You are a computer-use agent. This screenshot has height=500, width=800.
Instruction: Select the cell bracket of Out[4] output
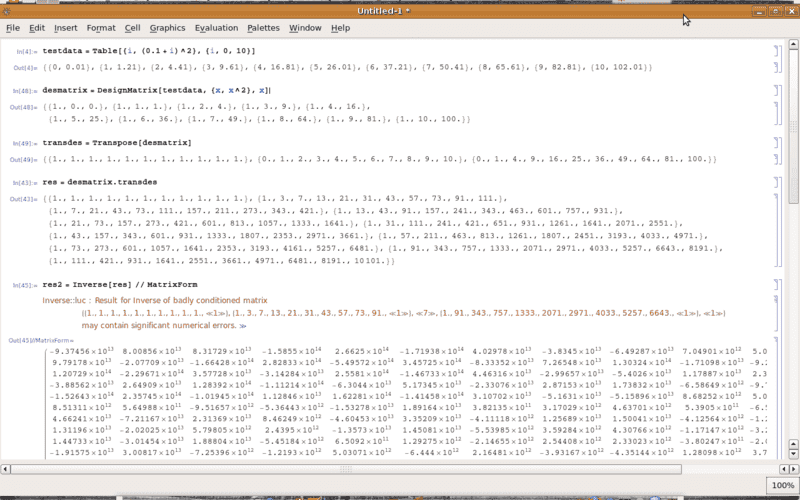[777, 67]
